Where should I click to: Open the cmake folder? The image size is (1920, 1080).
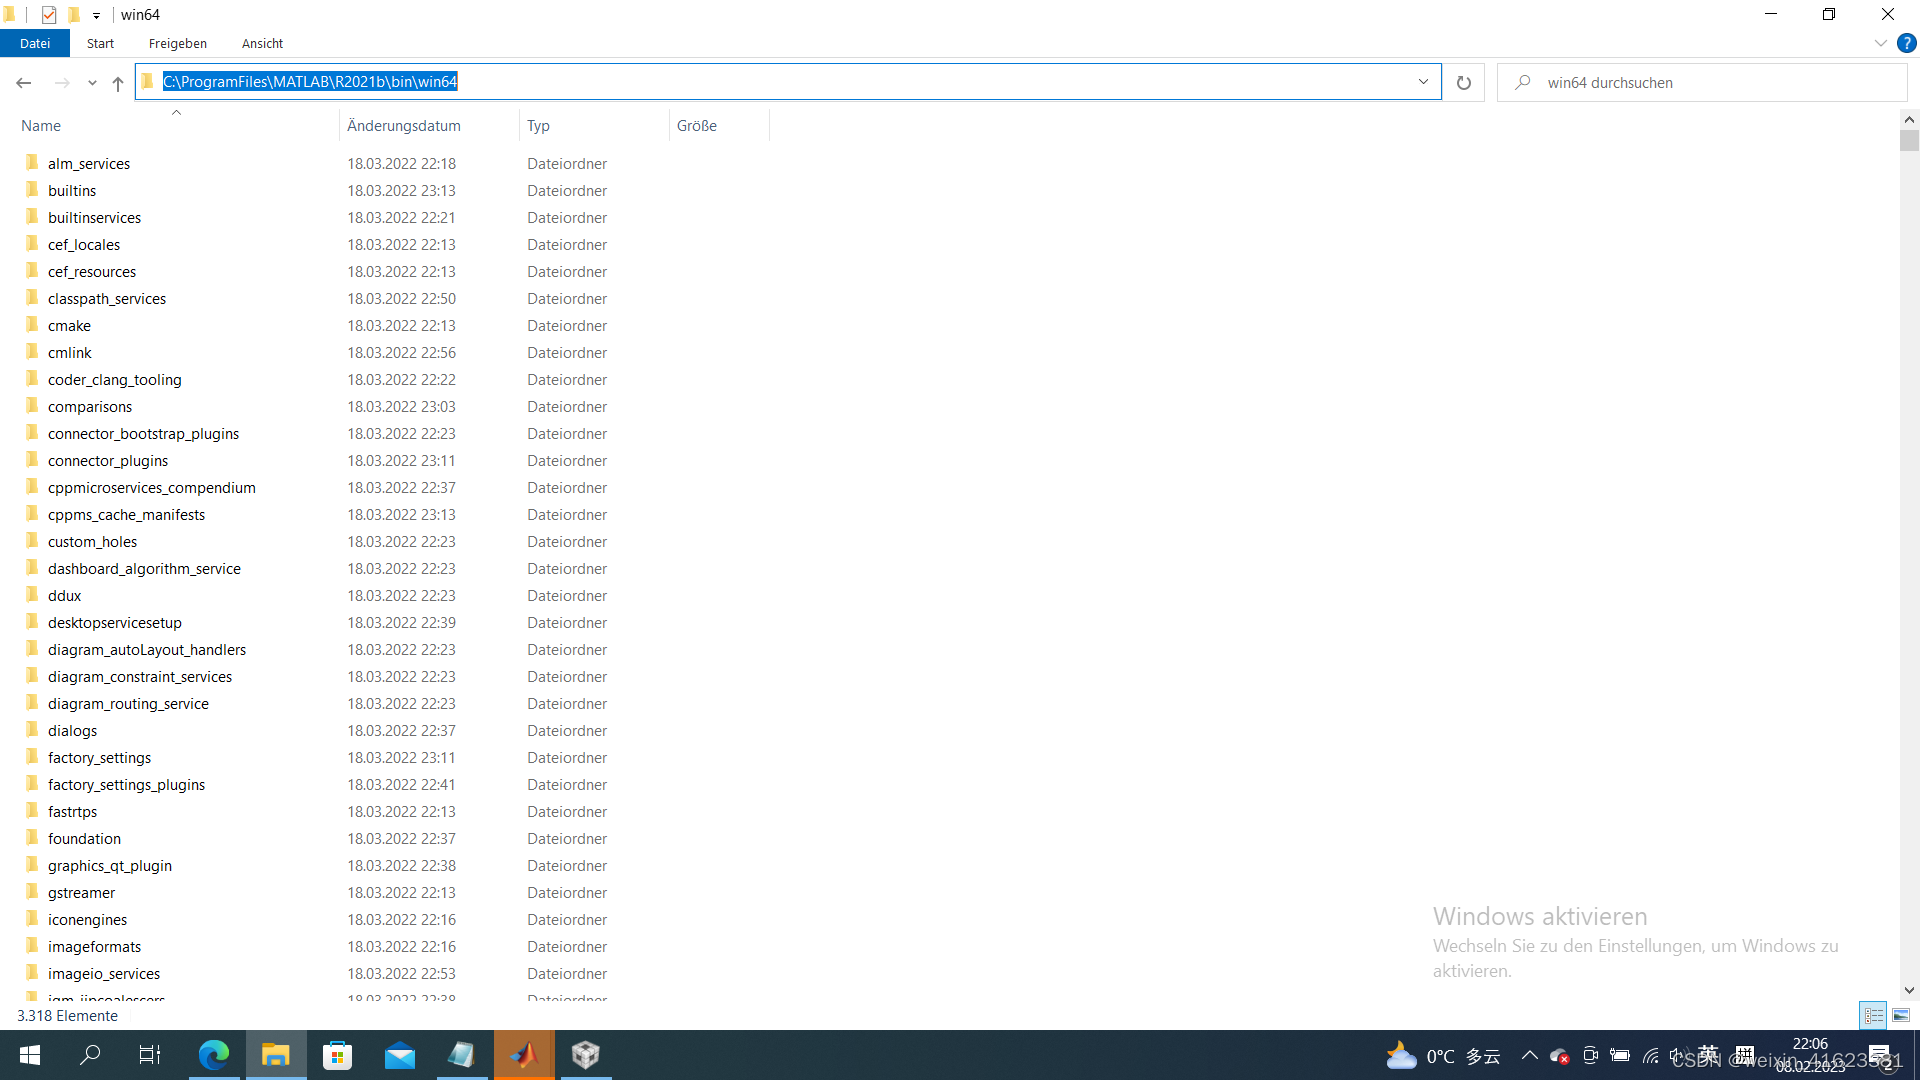[x=71, y=325]
